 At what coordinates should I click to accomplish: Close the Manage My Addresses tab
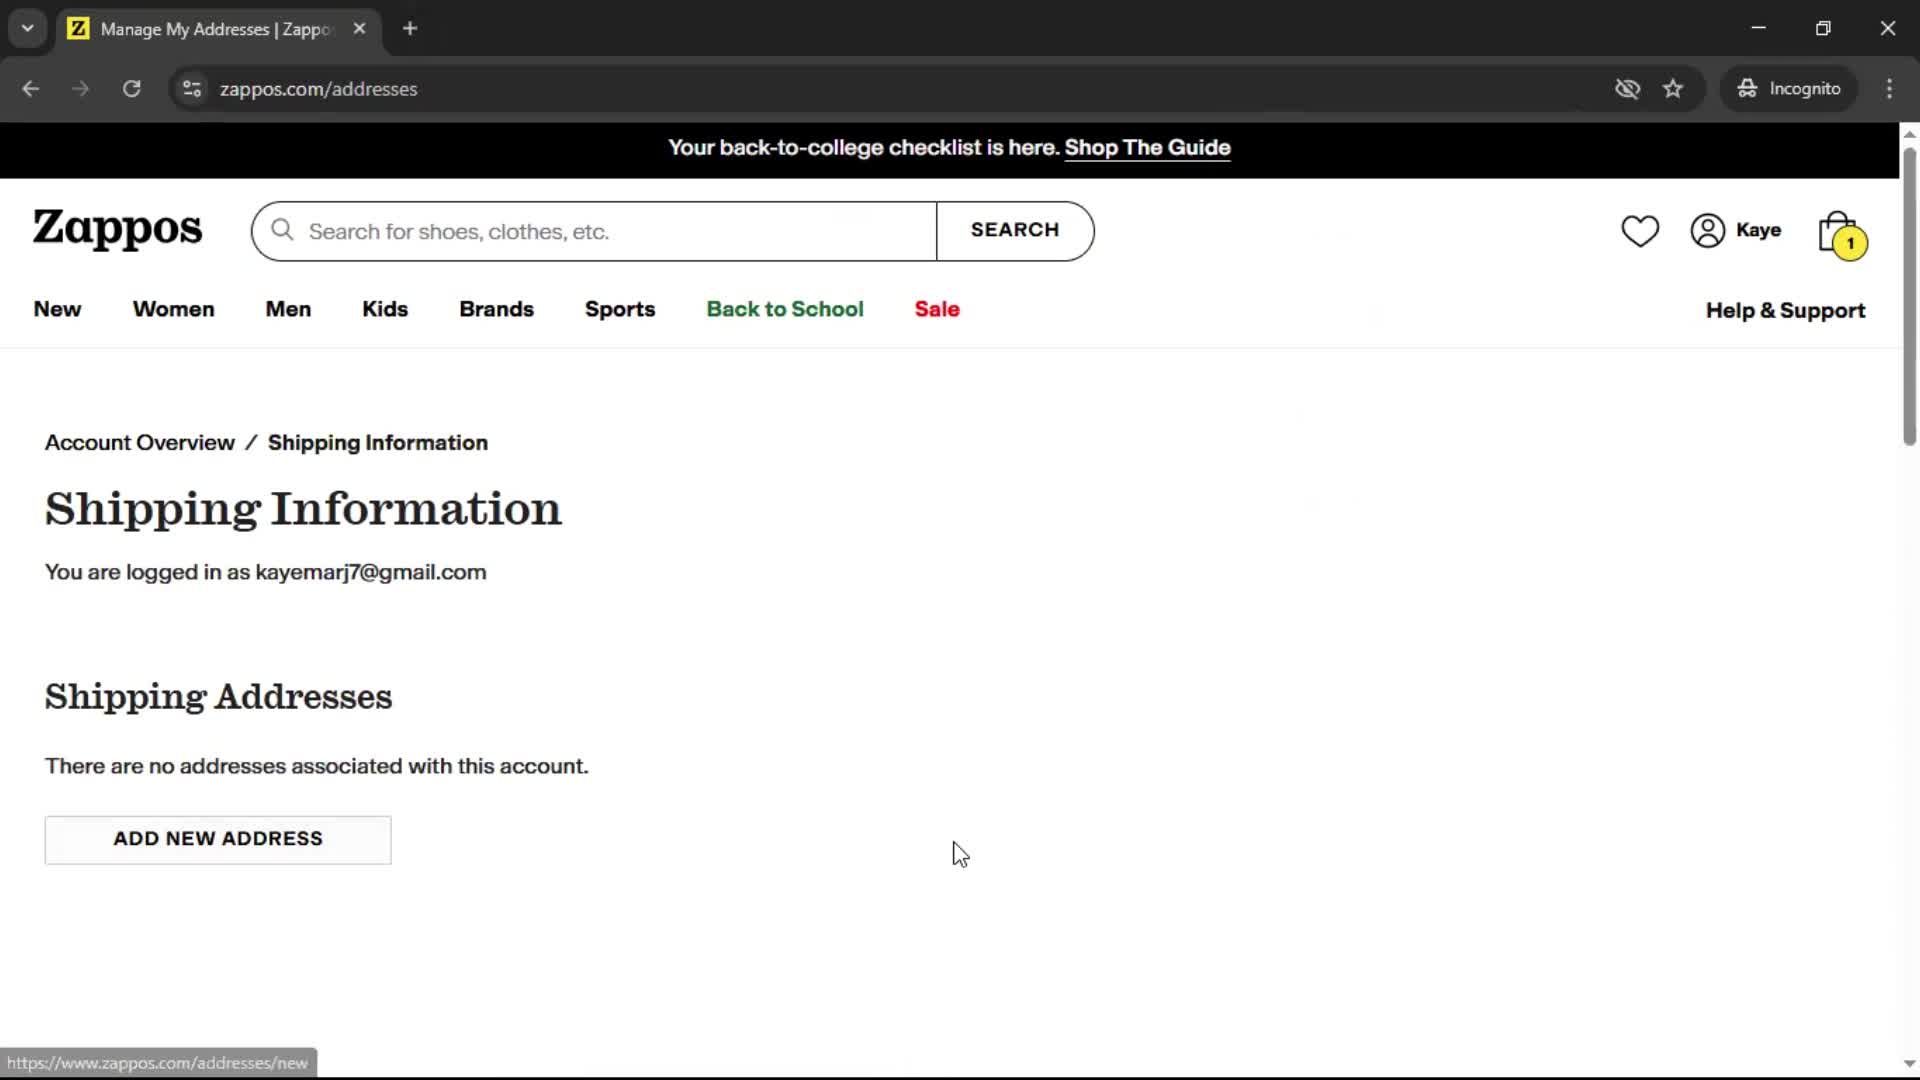click(x=359, y=29)
